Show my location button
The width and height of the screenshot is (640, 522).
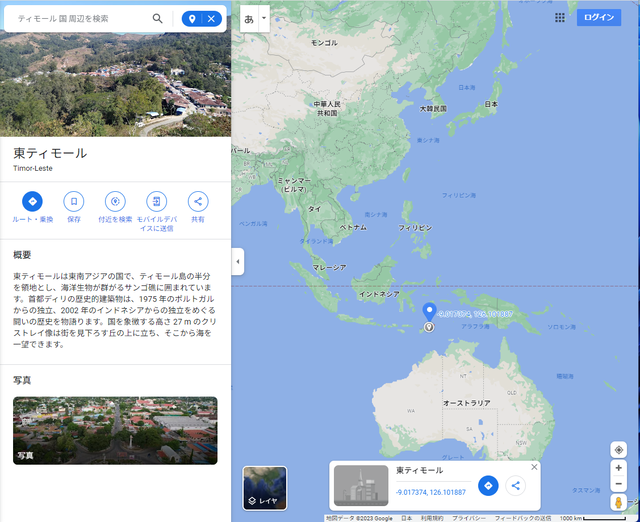[x=618, y=450]
